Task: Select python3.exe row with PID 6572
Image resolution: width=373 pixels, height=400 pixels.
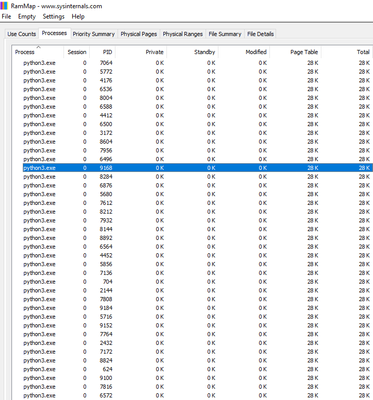Action: [198, 395]
